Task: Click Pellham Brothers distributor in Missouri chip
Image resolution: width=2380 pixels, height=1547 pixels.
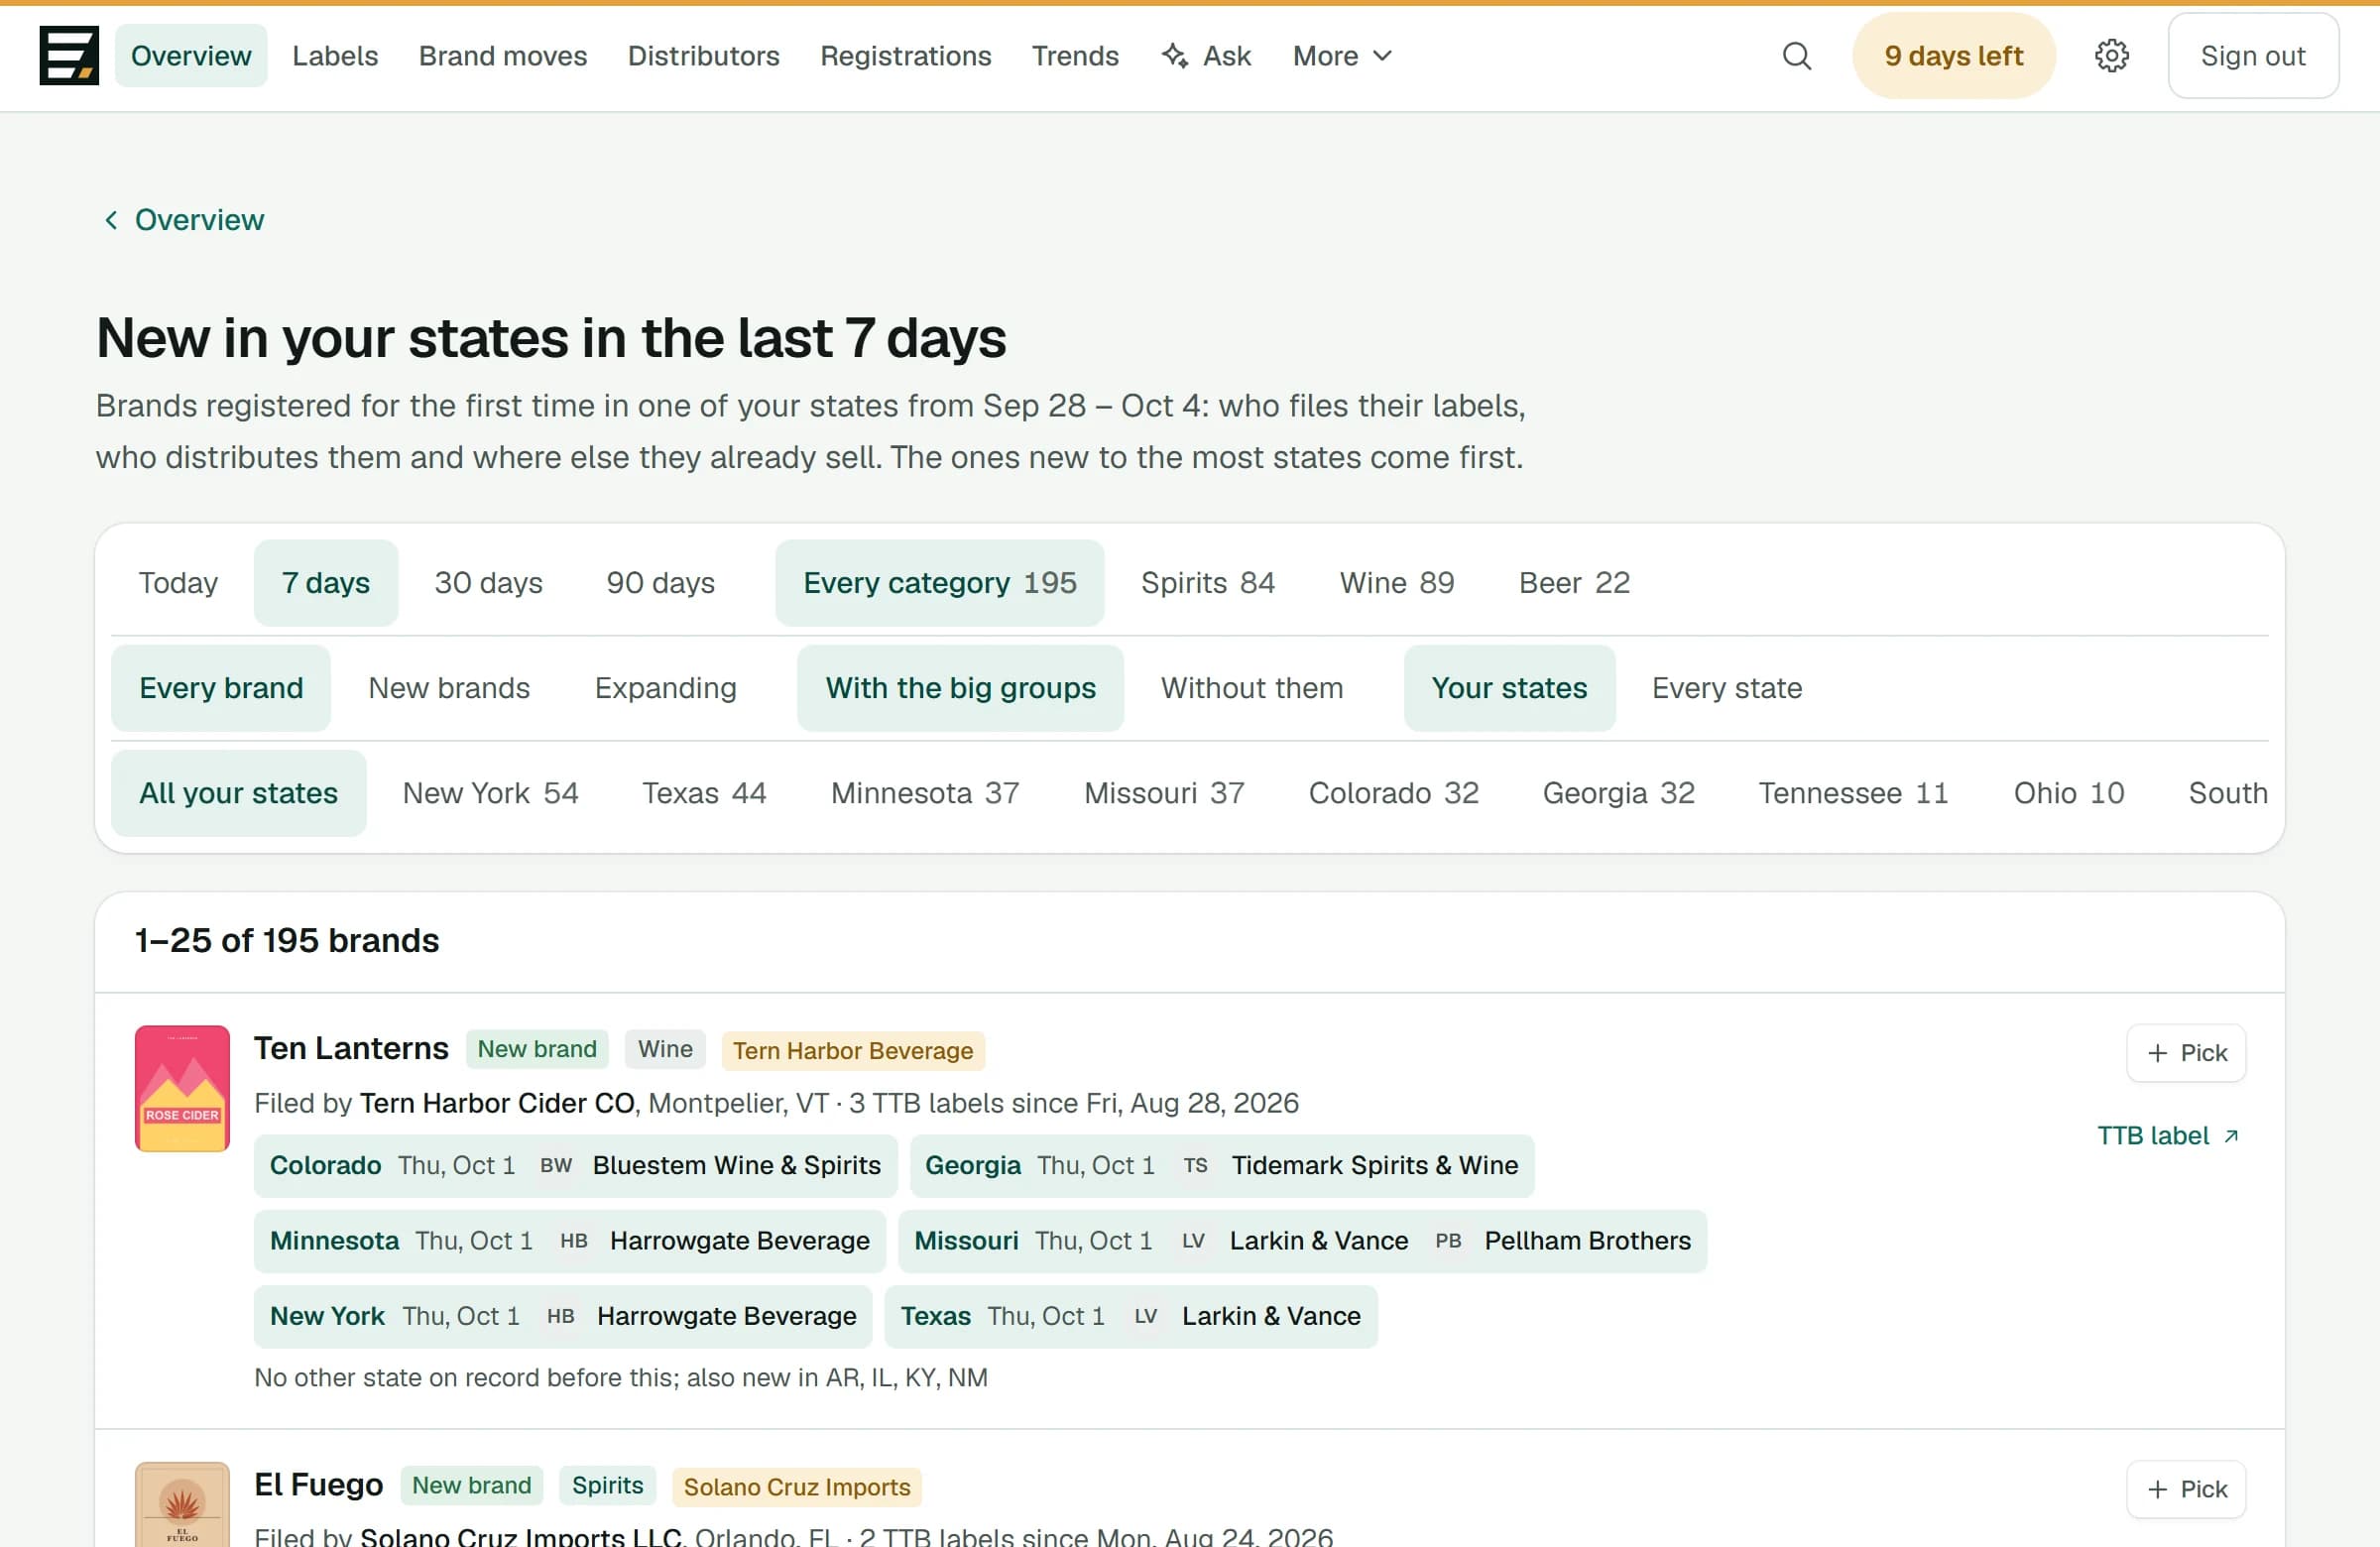Action: click(1587, 1241)
